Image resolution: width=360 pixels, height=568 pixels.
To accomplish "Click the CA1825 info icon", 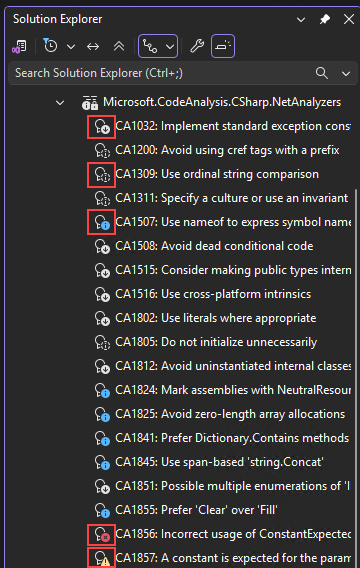I will pos(102,414).
